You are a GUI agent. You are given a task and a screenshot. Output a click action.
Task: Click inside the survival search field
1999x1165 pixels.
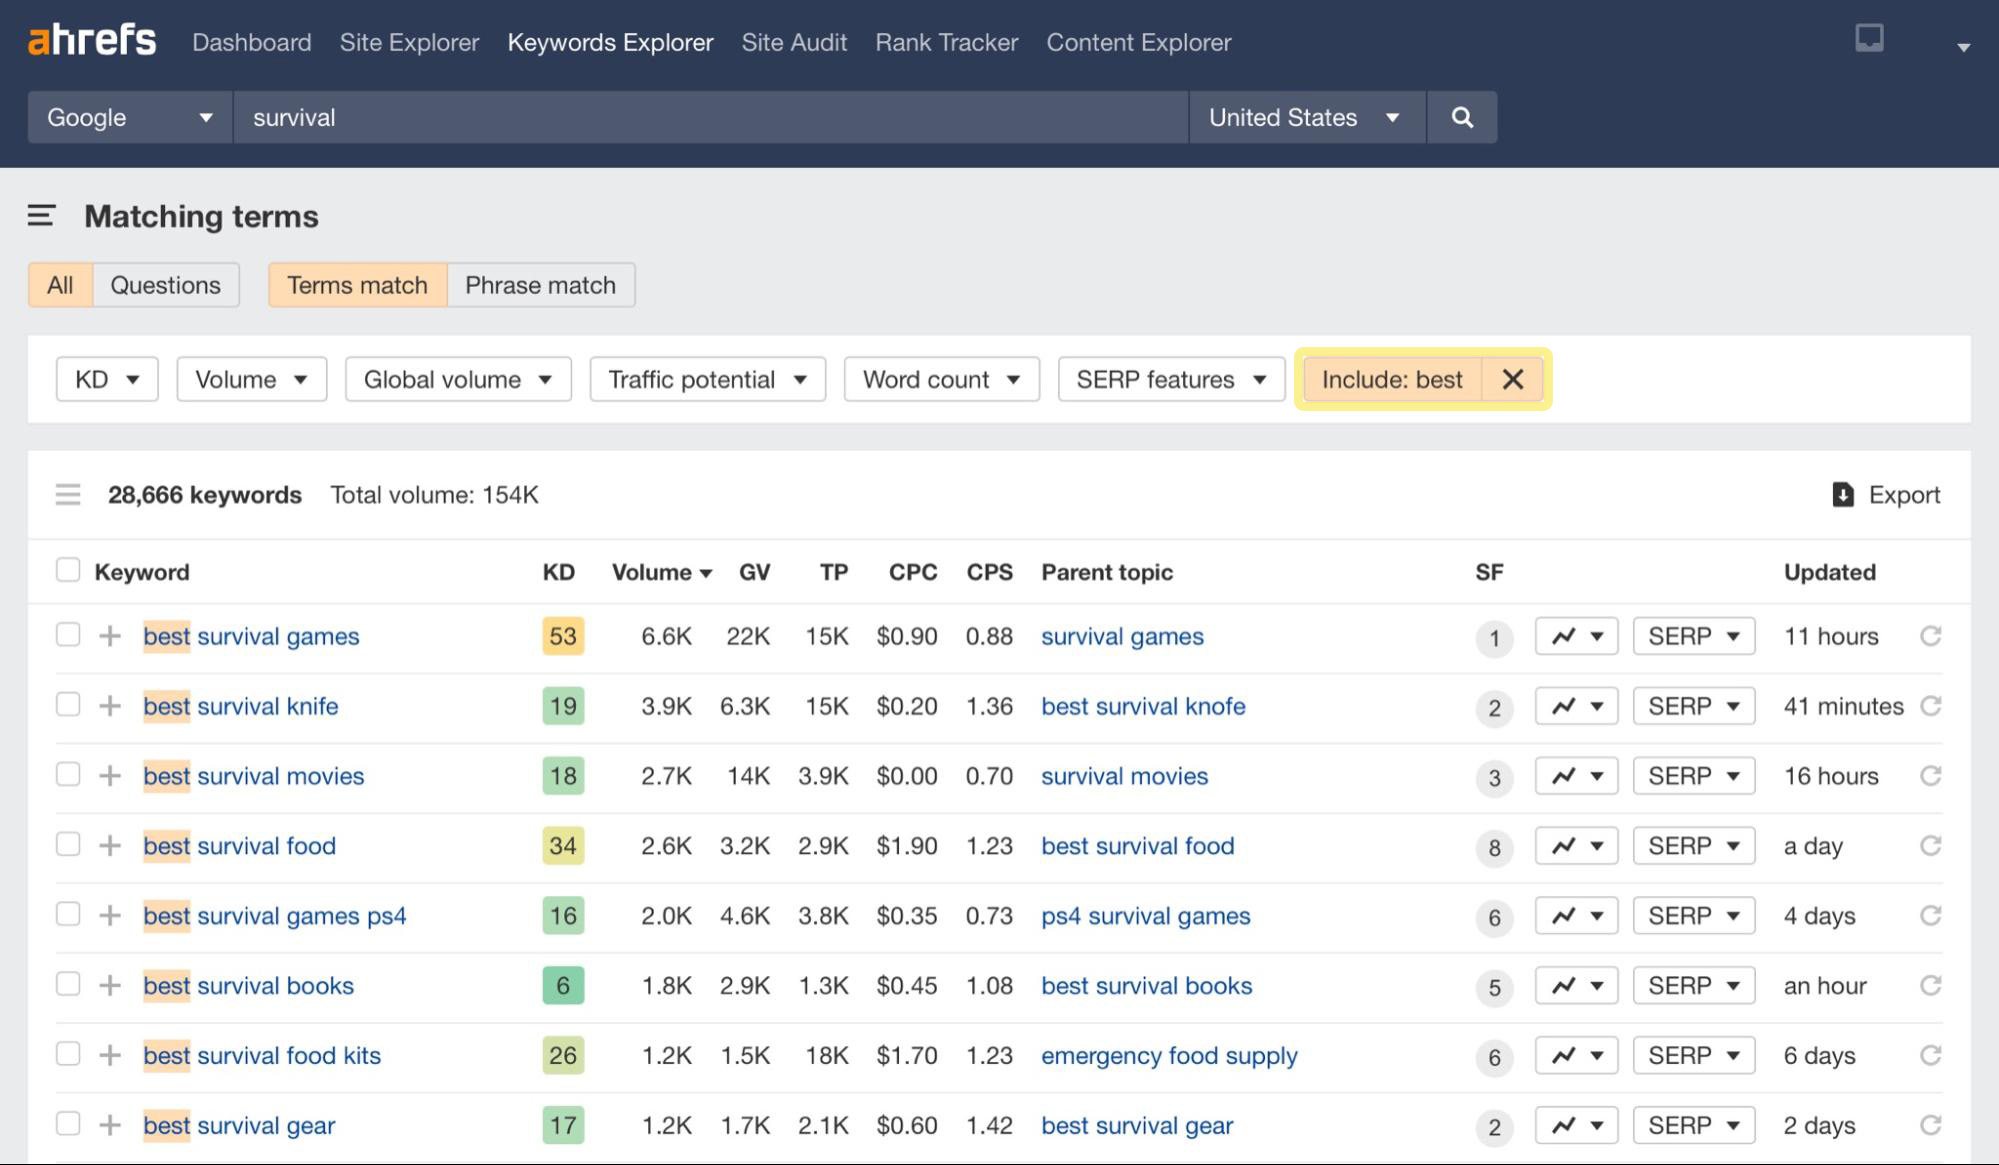(700, 117)
